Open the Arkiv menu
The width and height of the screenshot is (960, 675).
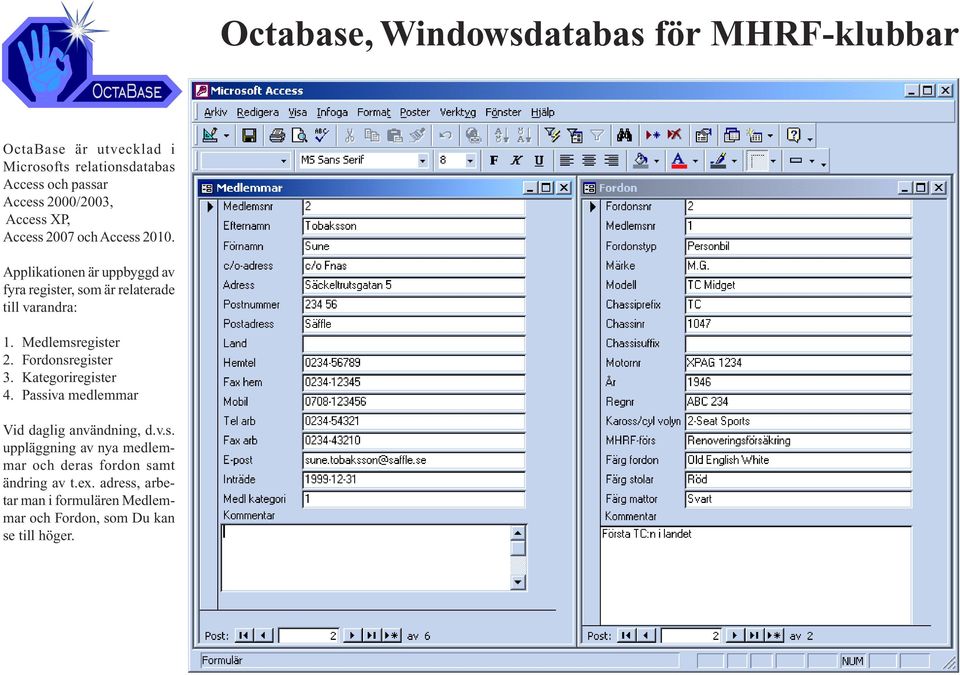pos(215,112)
